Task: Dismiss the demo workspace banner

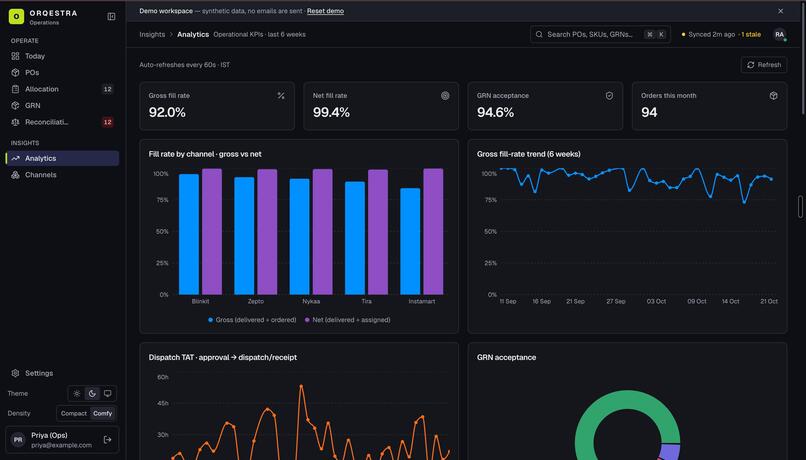Action: [780, 11]
